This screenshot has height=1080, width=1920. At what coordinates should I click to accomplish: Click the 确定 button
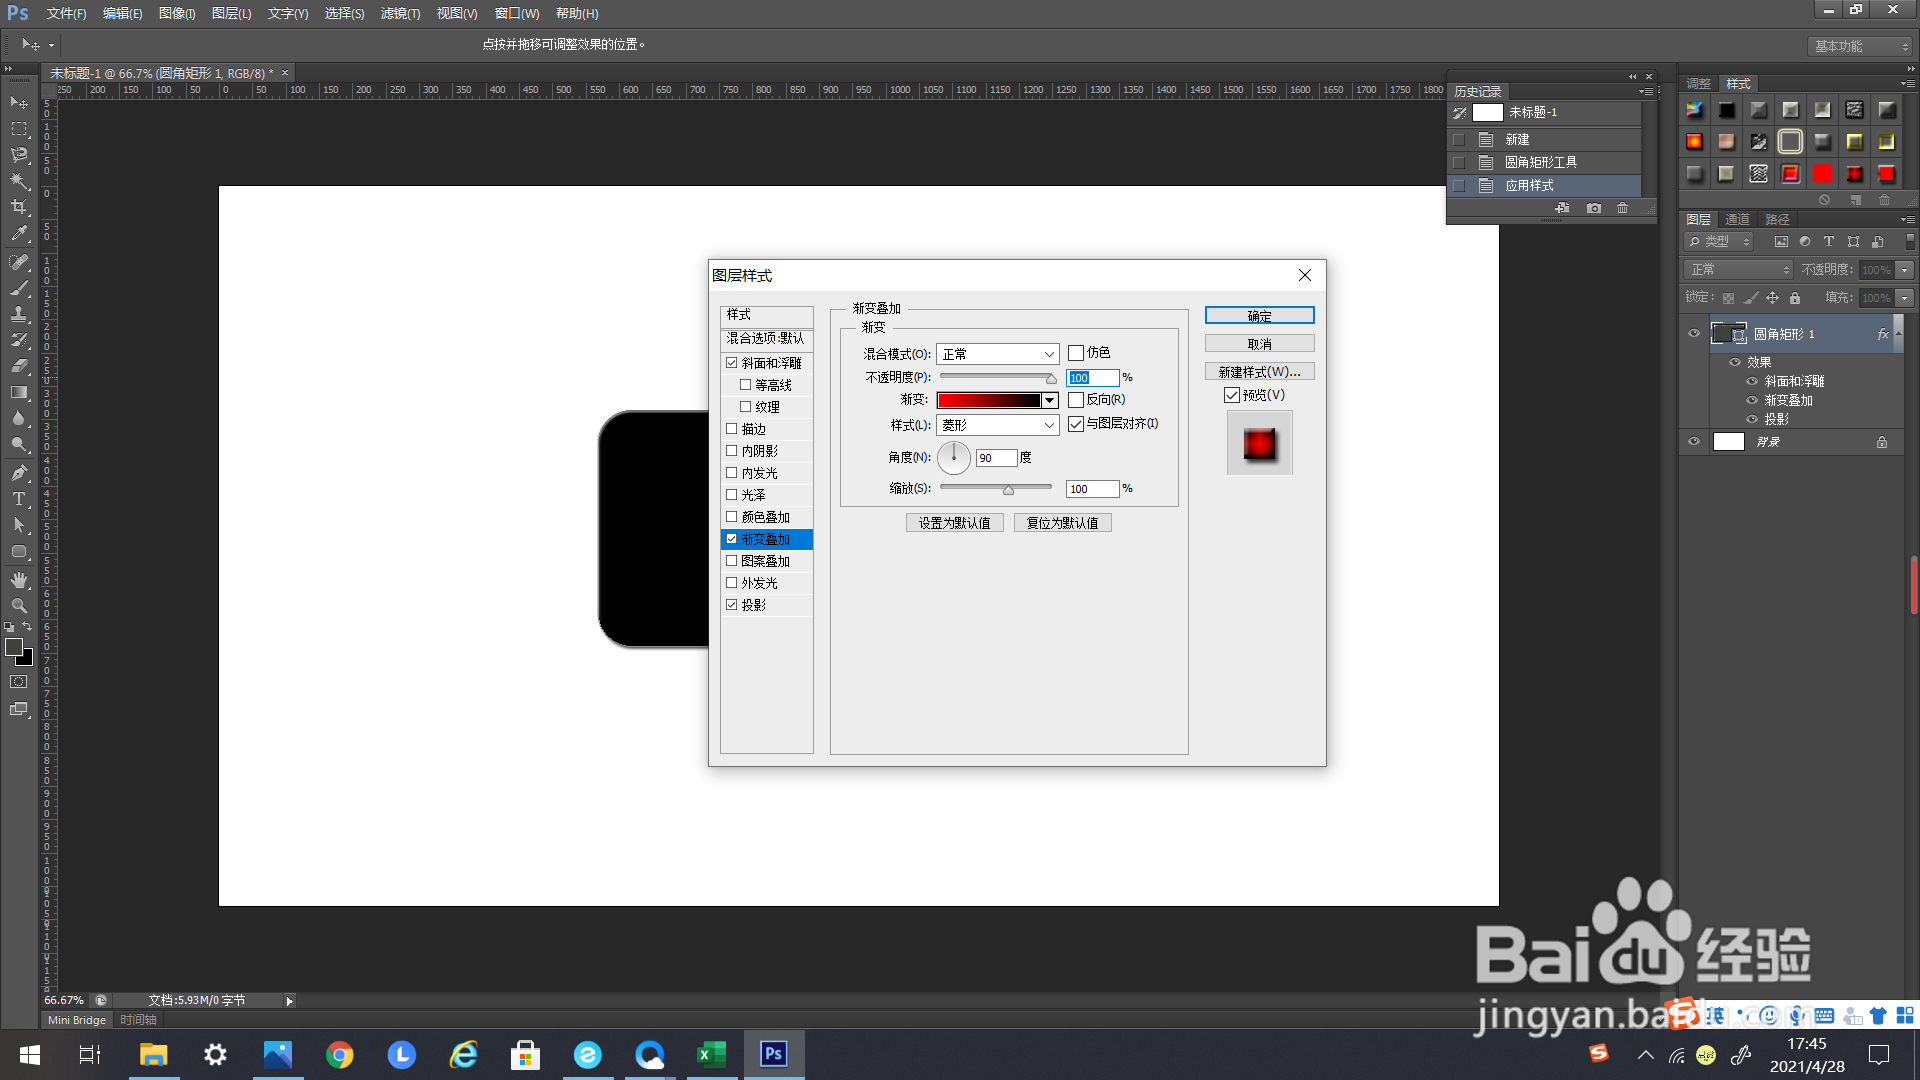click(1259, 316)
